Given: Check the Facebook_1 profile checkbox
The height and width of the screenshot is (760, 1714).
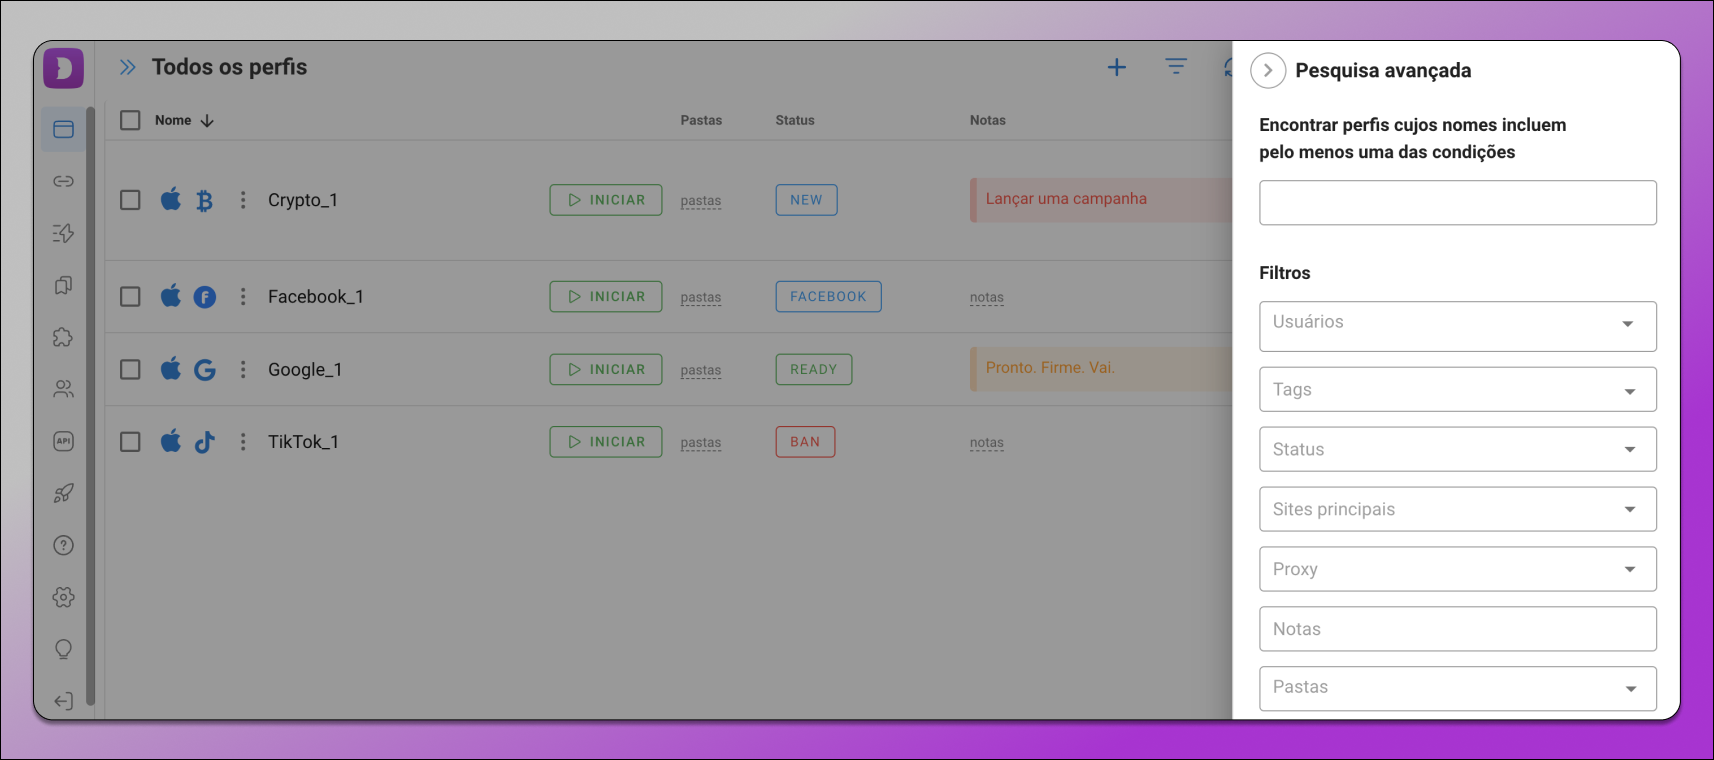Looking at the screenshot, I should 130,297.
